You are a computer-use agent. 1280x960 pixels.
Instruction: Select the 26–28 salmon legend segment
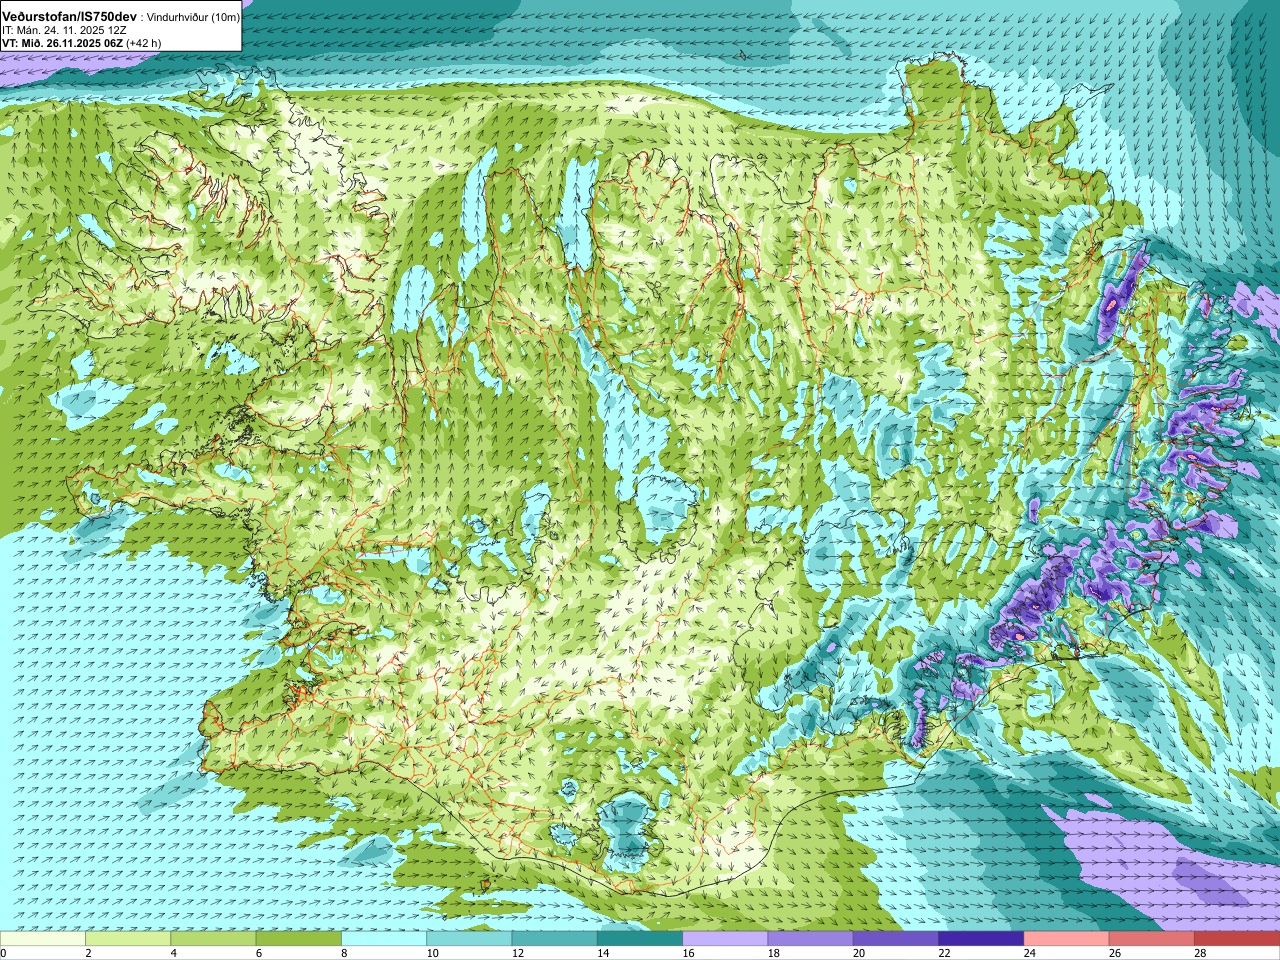coord(1152,939)
